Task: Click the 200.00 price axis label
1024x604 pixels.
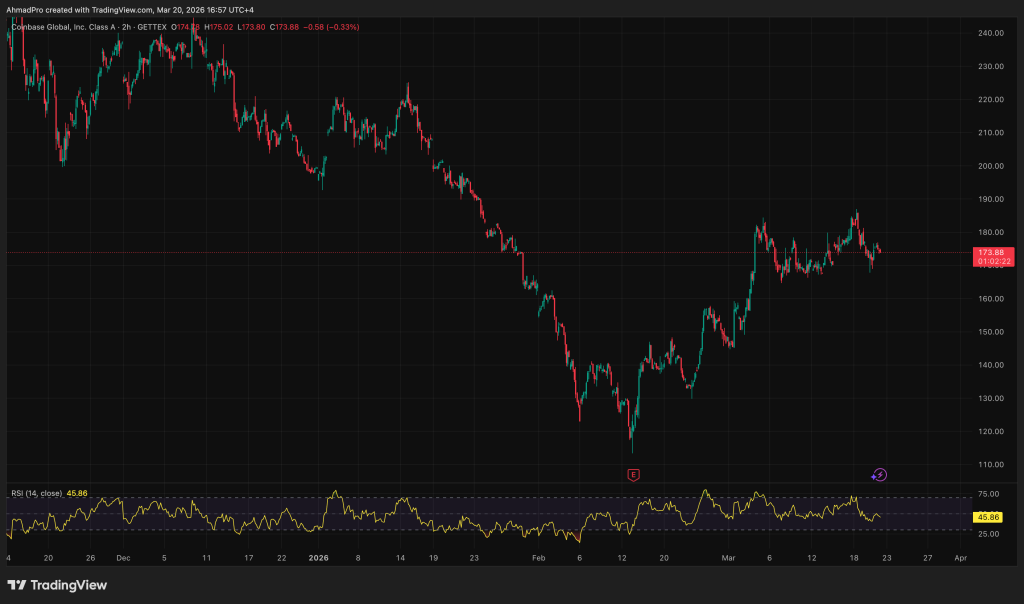Action: (x=991, y=166)
